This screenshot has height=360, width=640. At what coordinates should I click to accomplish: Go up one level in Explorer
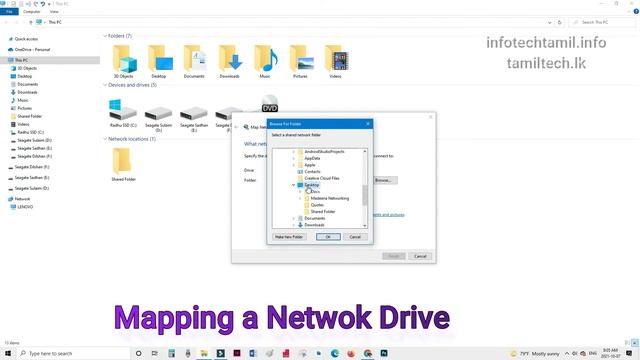(31, 22)
